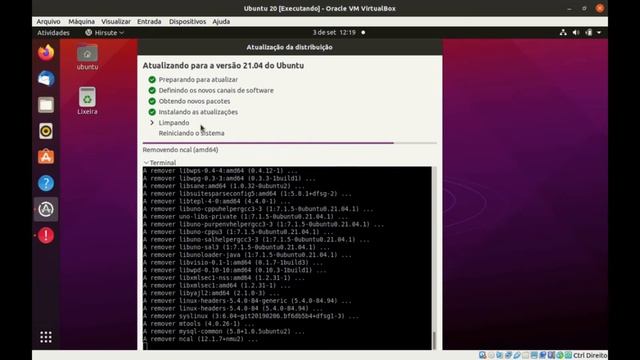Show the applications grid
The width and height of the screenshot is (640, 360).
(46, 337)
